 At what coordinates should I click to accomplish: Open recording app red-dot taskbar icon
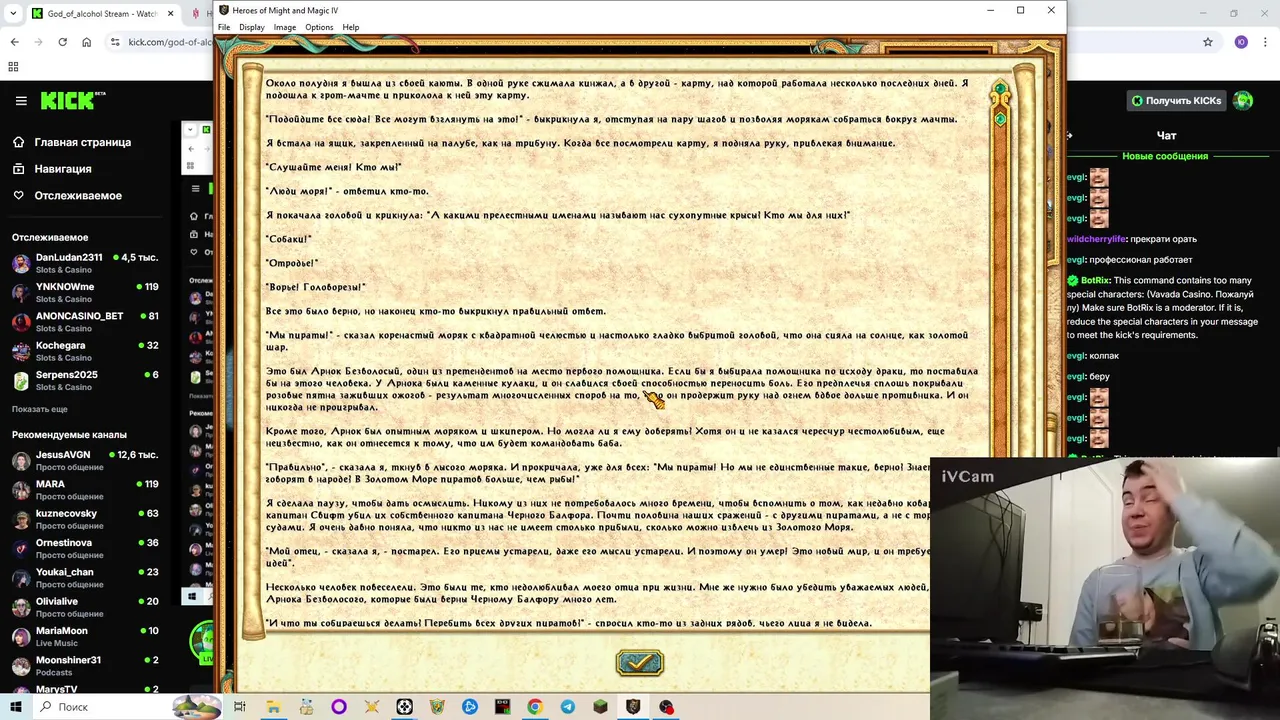tap(666, 707)
